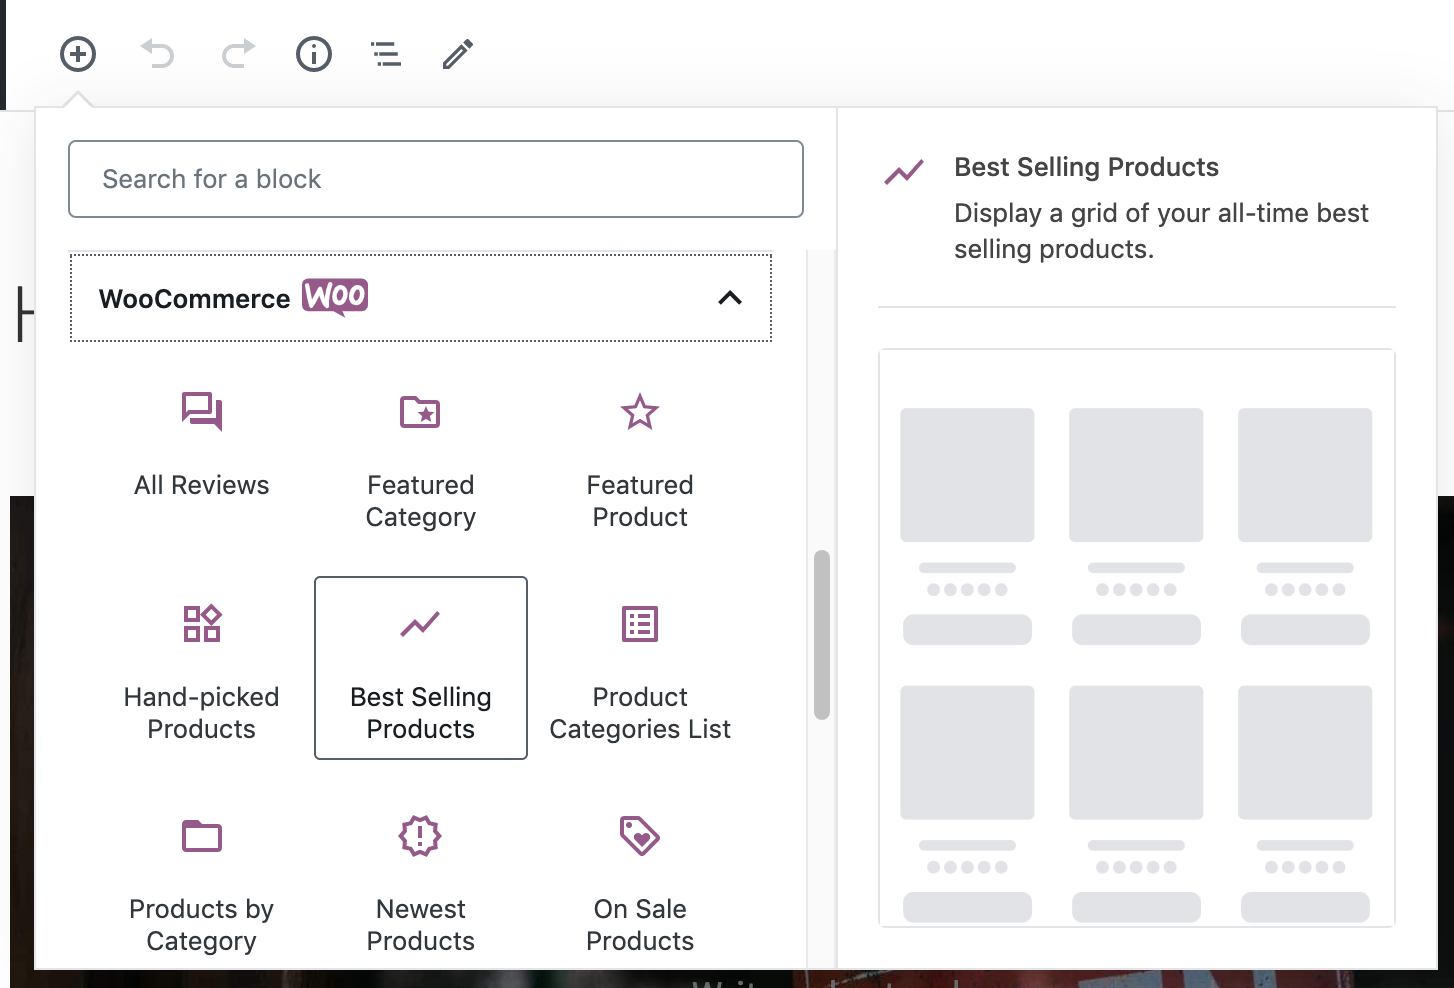Click the block list scrollbar thumb

pyautogui.click(x=822, y=634)
